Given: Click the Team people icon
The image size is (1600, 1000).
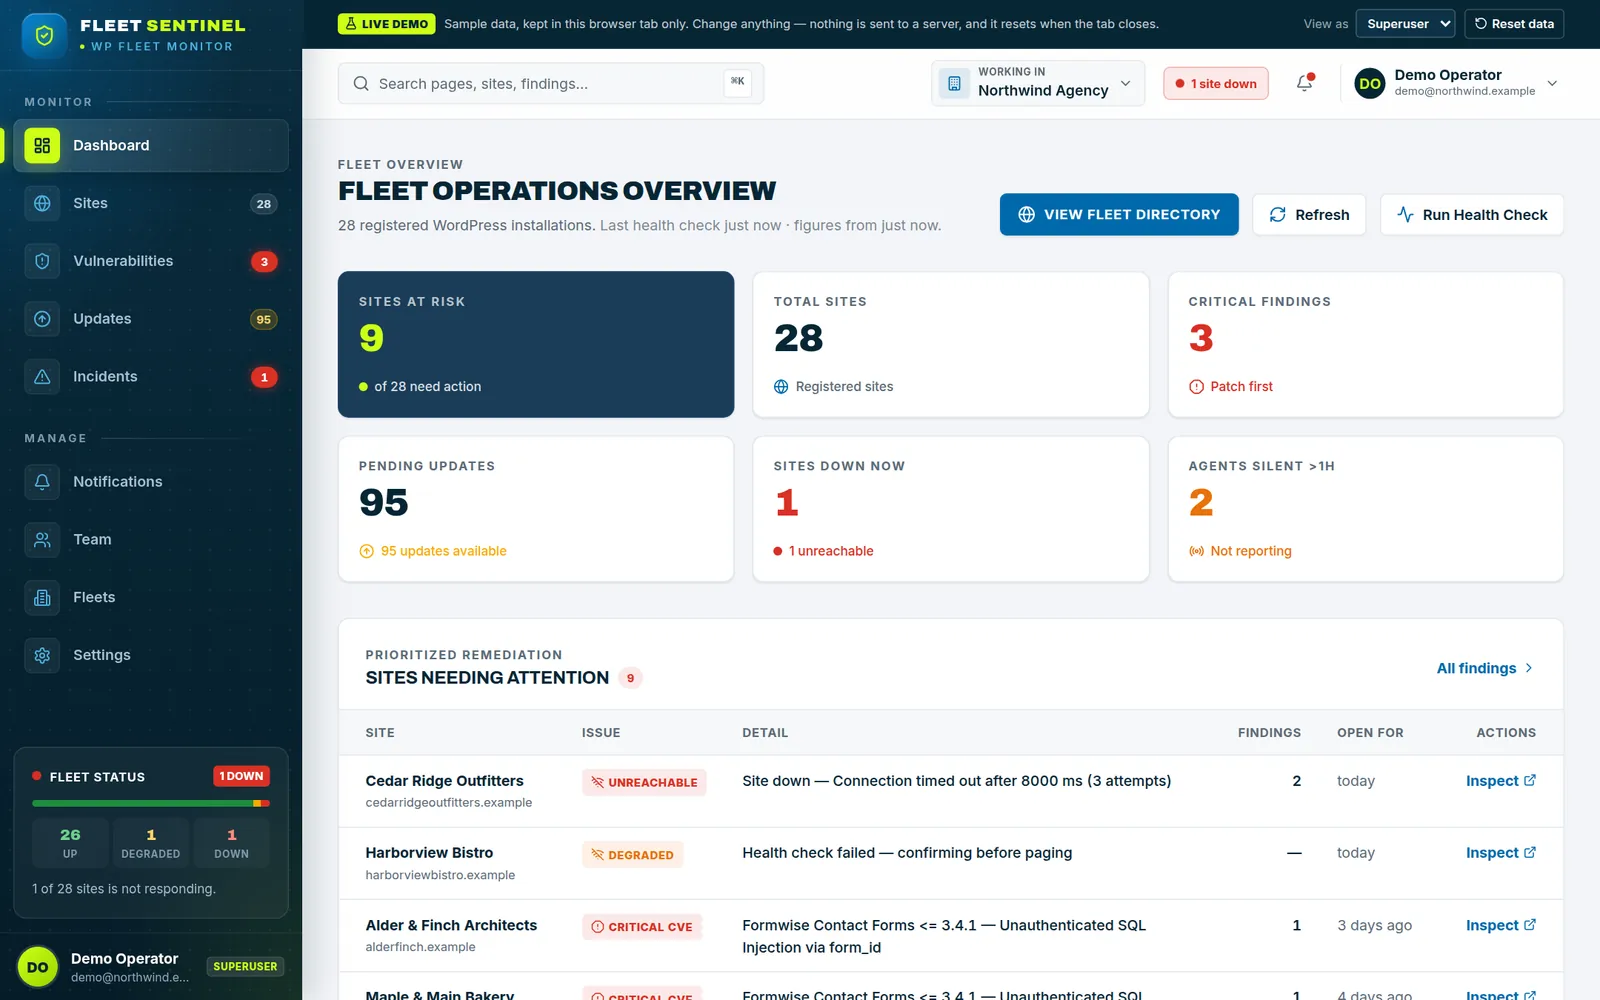Looking at the screenshot, I should [x=42, y=540].
